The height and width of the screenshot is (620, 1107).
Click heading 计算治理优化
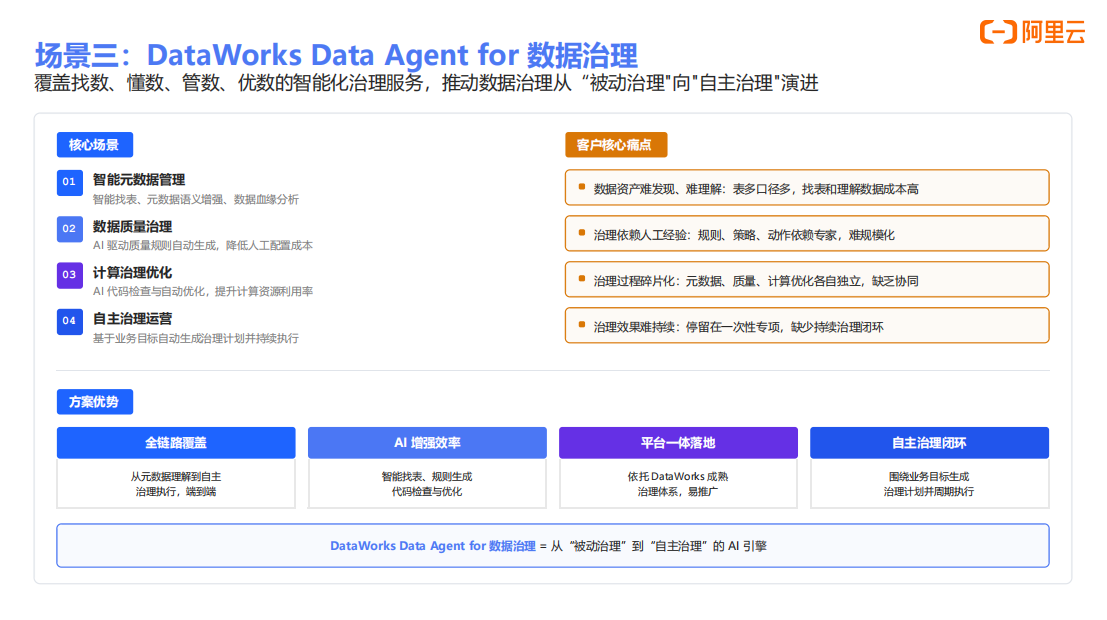[x=133, y=273]
